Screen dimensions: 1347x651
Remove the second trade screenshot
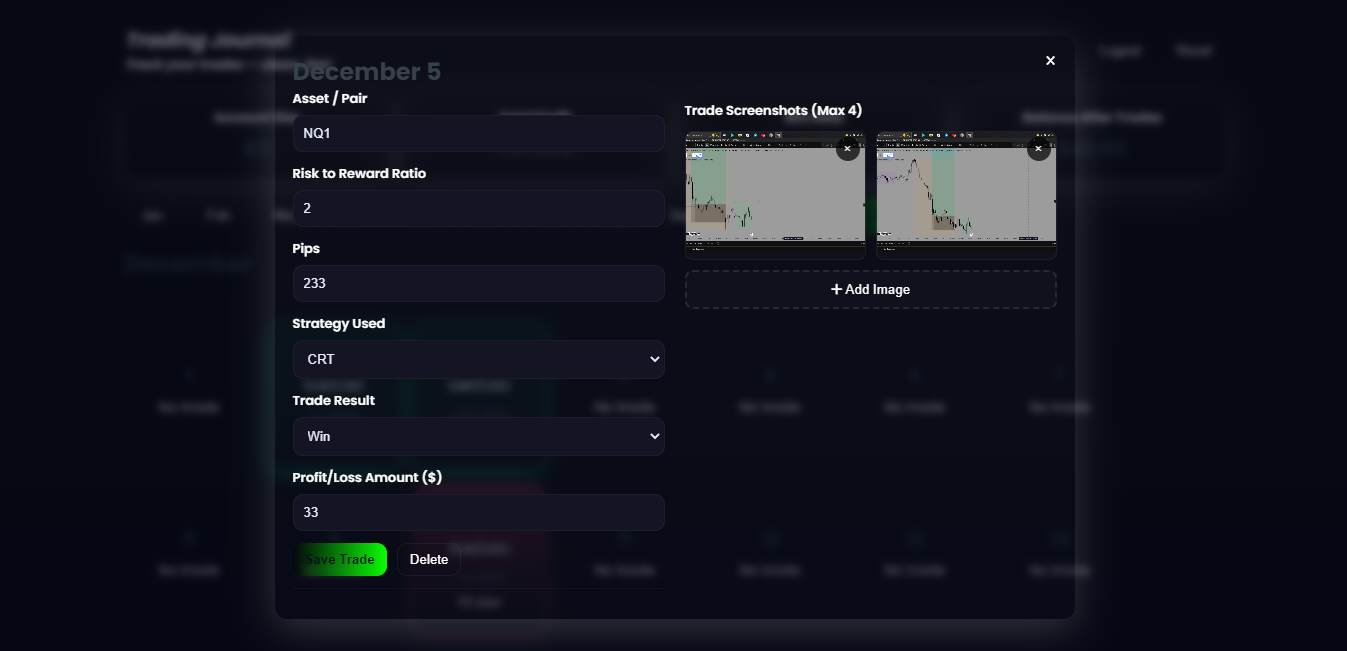click(1039, 149)
